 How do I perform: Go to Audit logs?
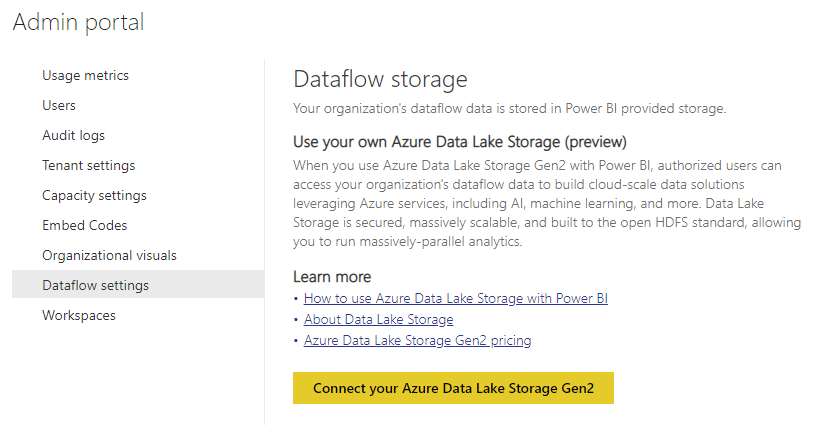(73, 136)
